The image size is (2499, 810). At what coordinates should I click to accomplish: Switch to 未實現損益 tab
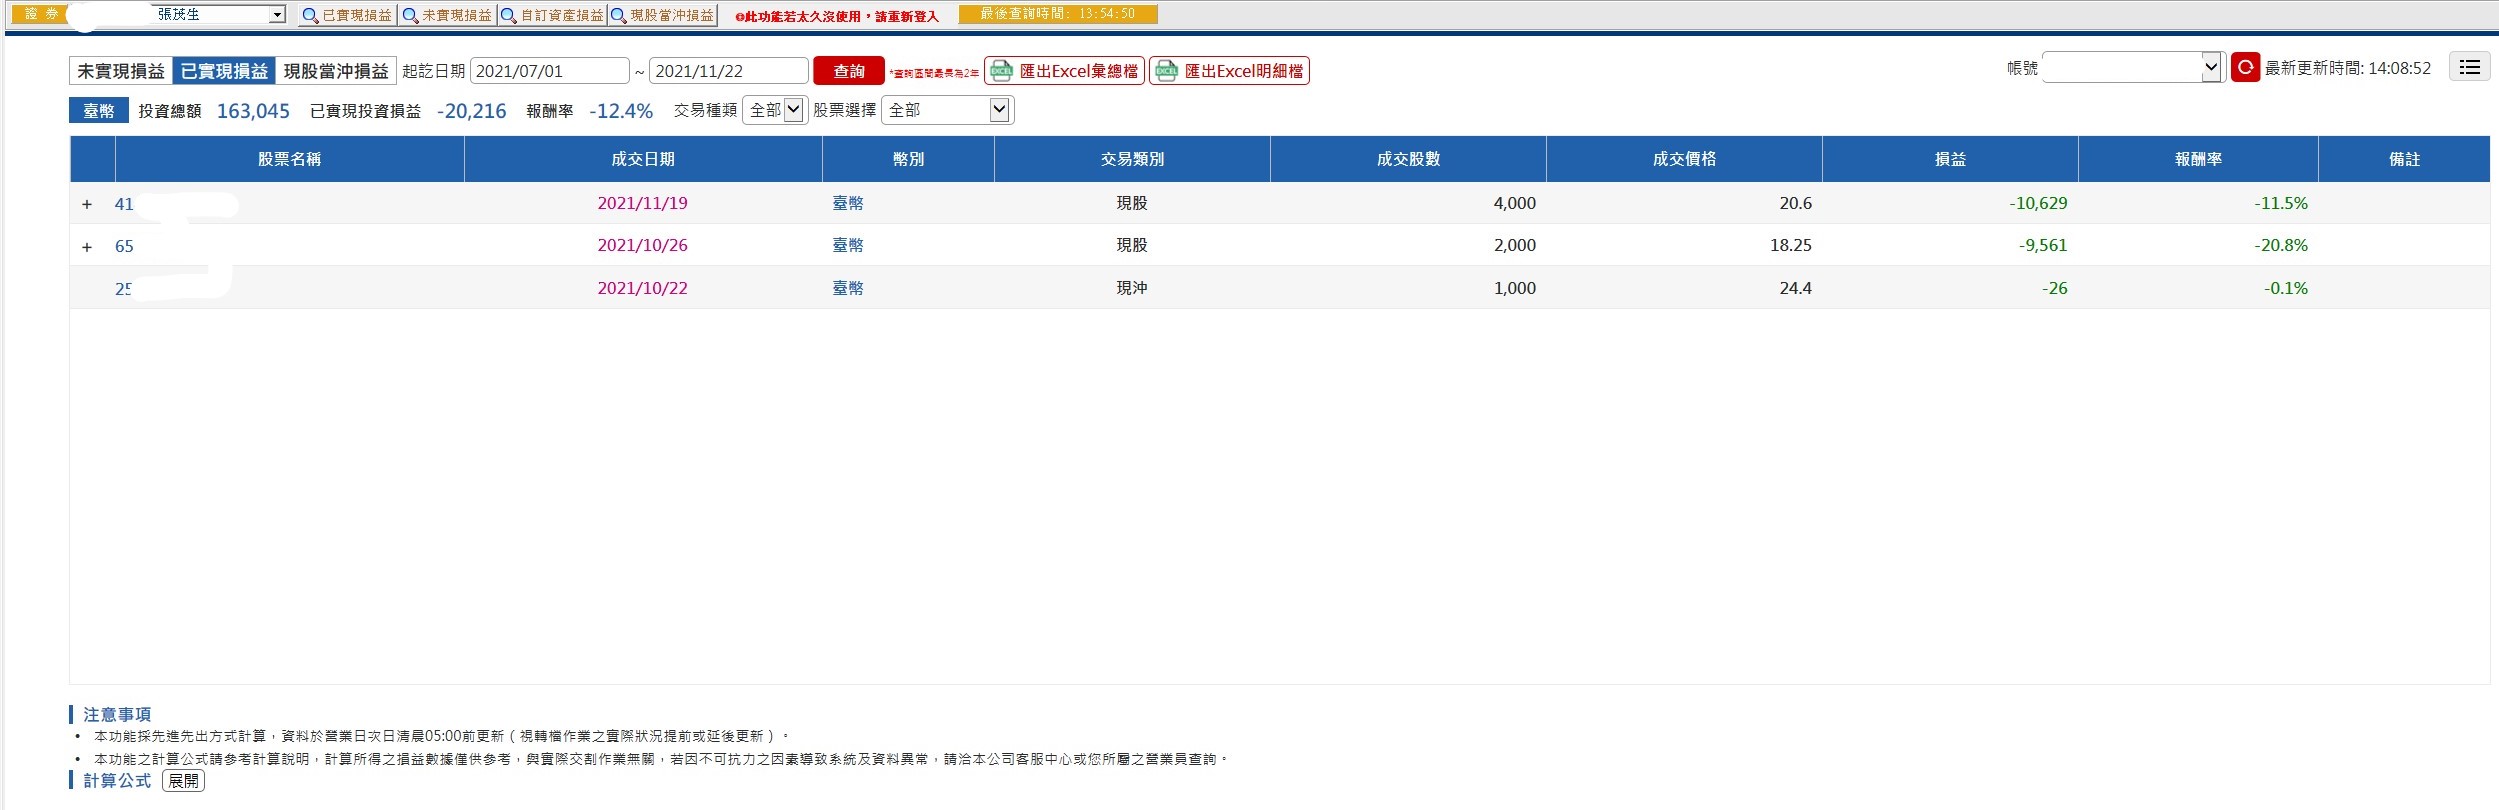coord(121,71)
